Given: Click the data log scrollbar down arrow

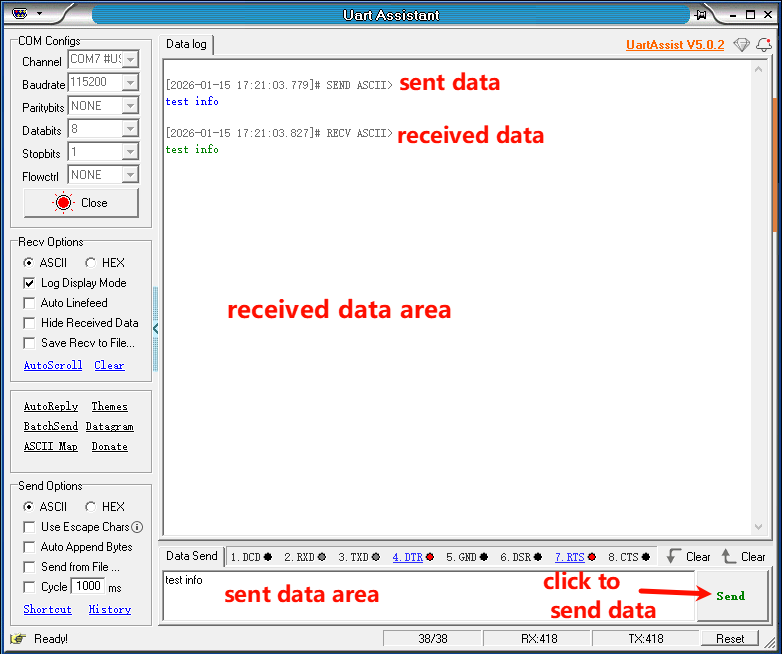Looking at the screenshot, I should click(759, 527).
